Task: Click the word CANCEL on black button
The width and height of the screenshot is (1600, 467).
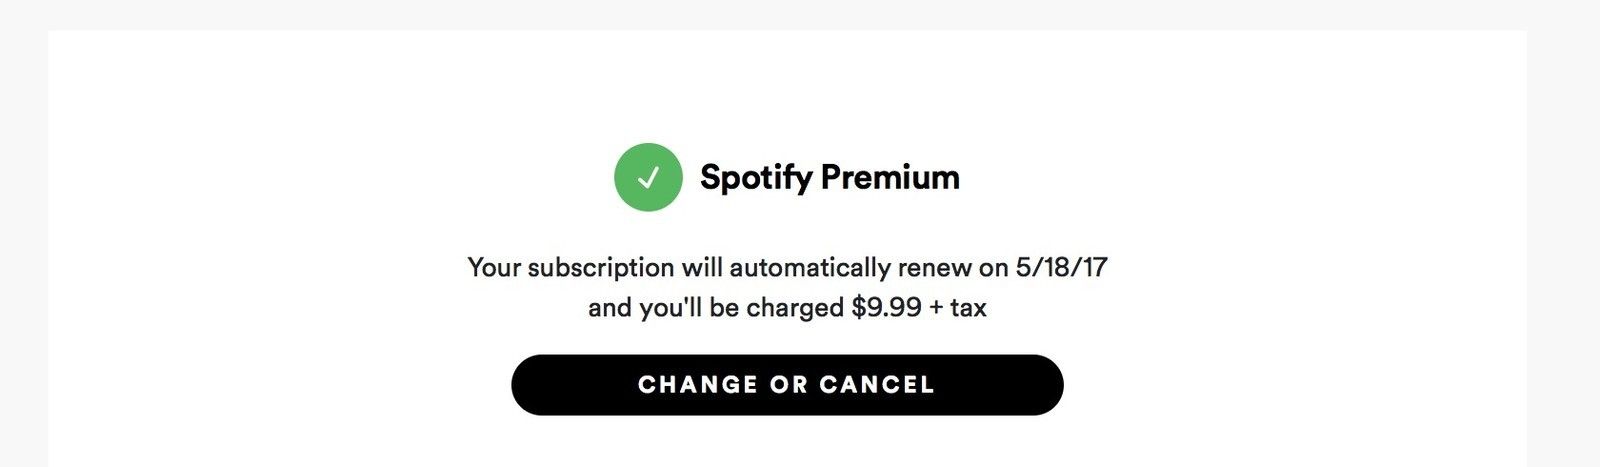Action: pyautogui.click(x=877, y=385)
